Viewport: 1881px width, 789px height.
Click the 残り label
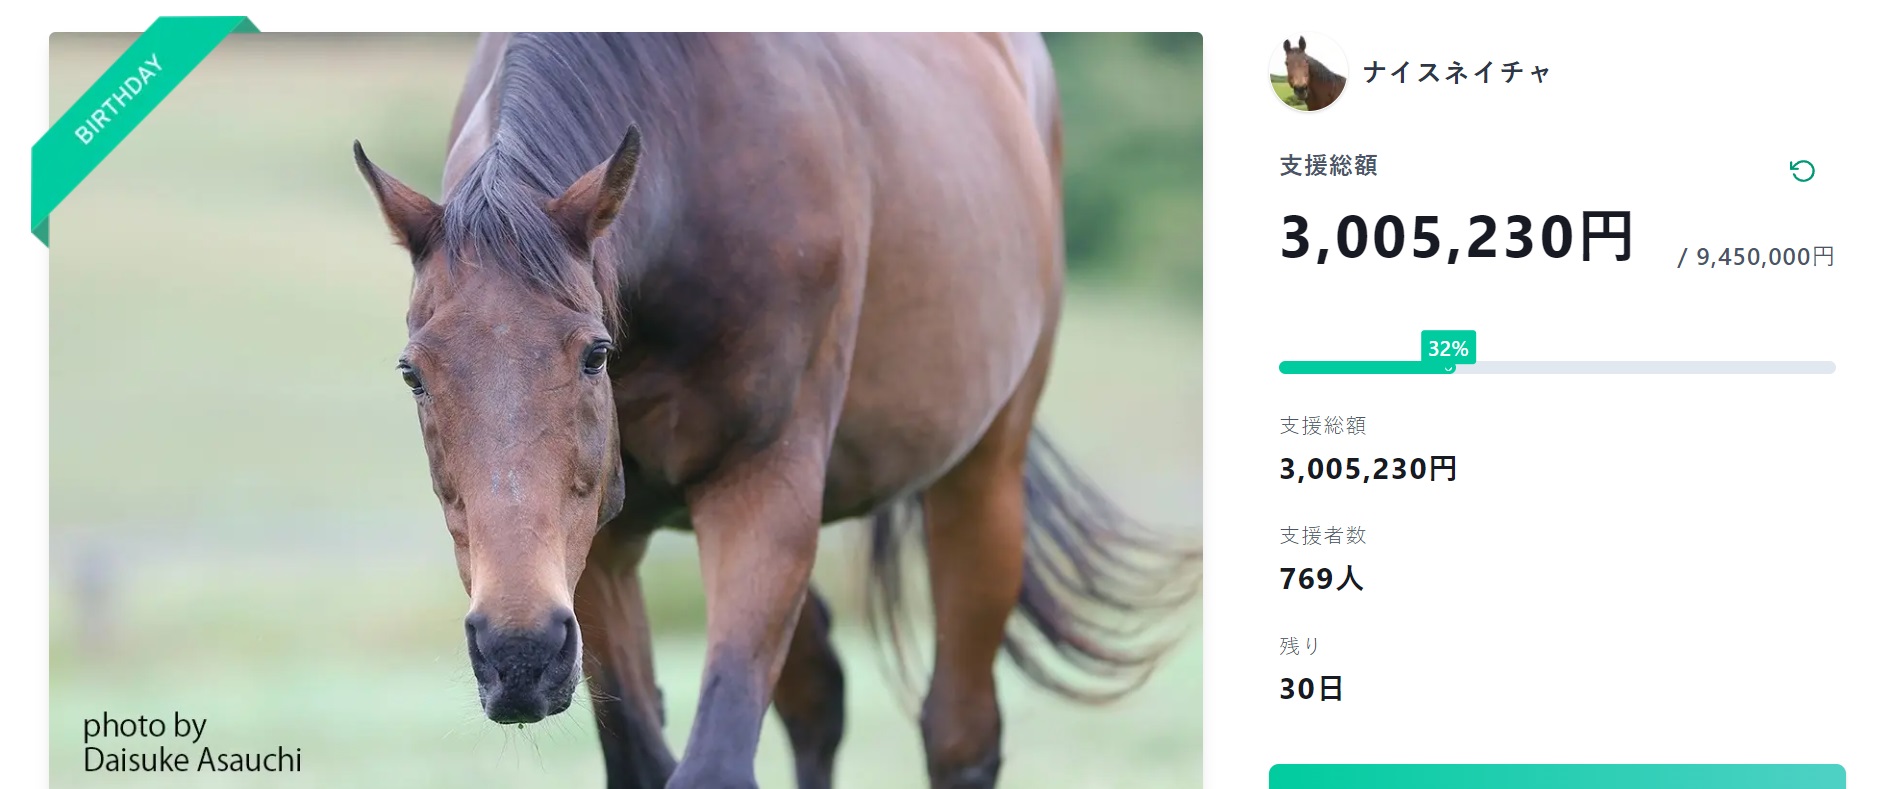(x=1299, y=646)
